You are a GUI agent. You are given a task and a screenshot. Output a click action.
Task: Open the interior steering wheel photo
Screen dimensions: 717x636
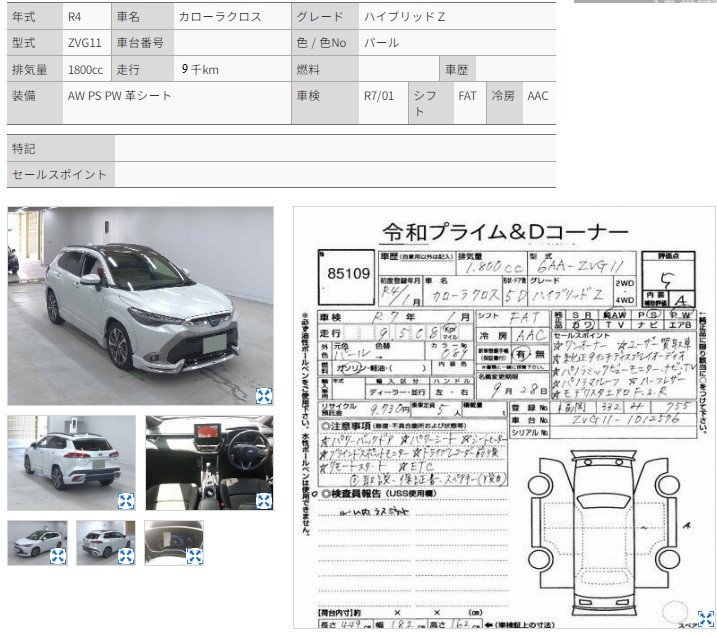(209, 463)
